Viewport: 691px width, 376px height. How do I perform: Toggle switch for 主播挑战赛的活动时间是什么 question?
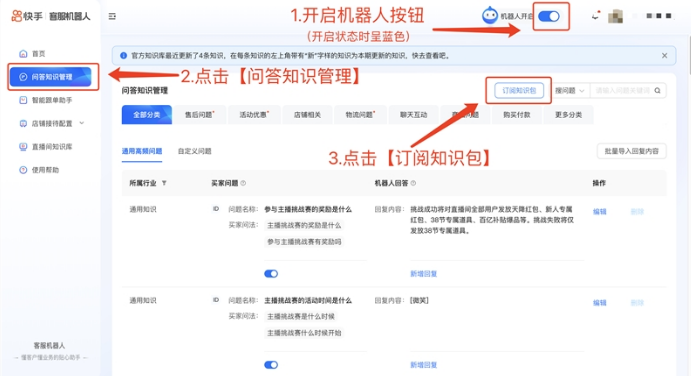click(x=271, y=365)
